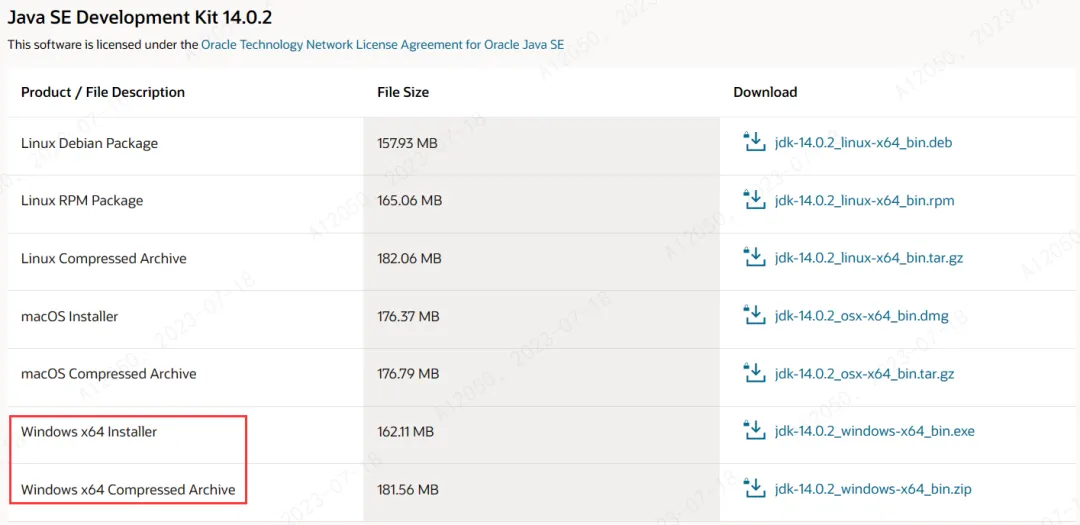1080x525 pixels.
Task: Open the jdk-14.0.2_windows-x64_bin.exe text link
Action: 874,432
